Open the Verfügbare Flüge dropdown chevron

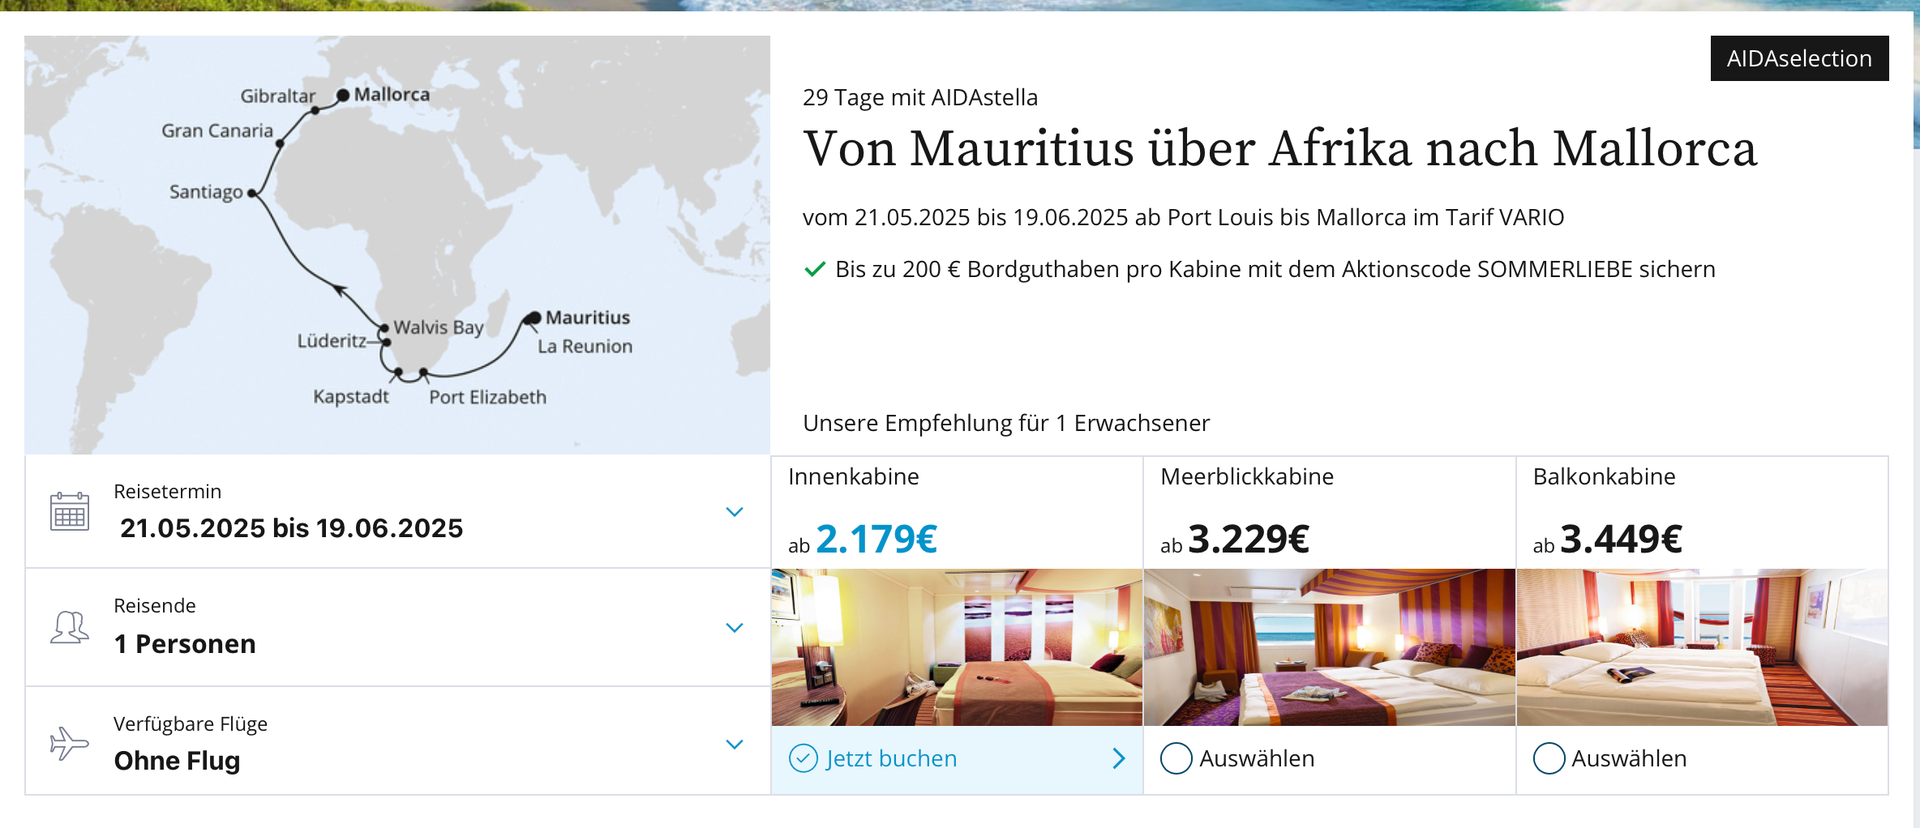tap(734, 744)
